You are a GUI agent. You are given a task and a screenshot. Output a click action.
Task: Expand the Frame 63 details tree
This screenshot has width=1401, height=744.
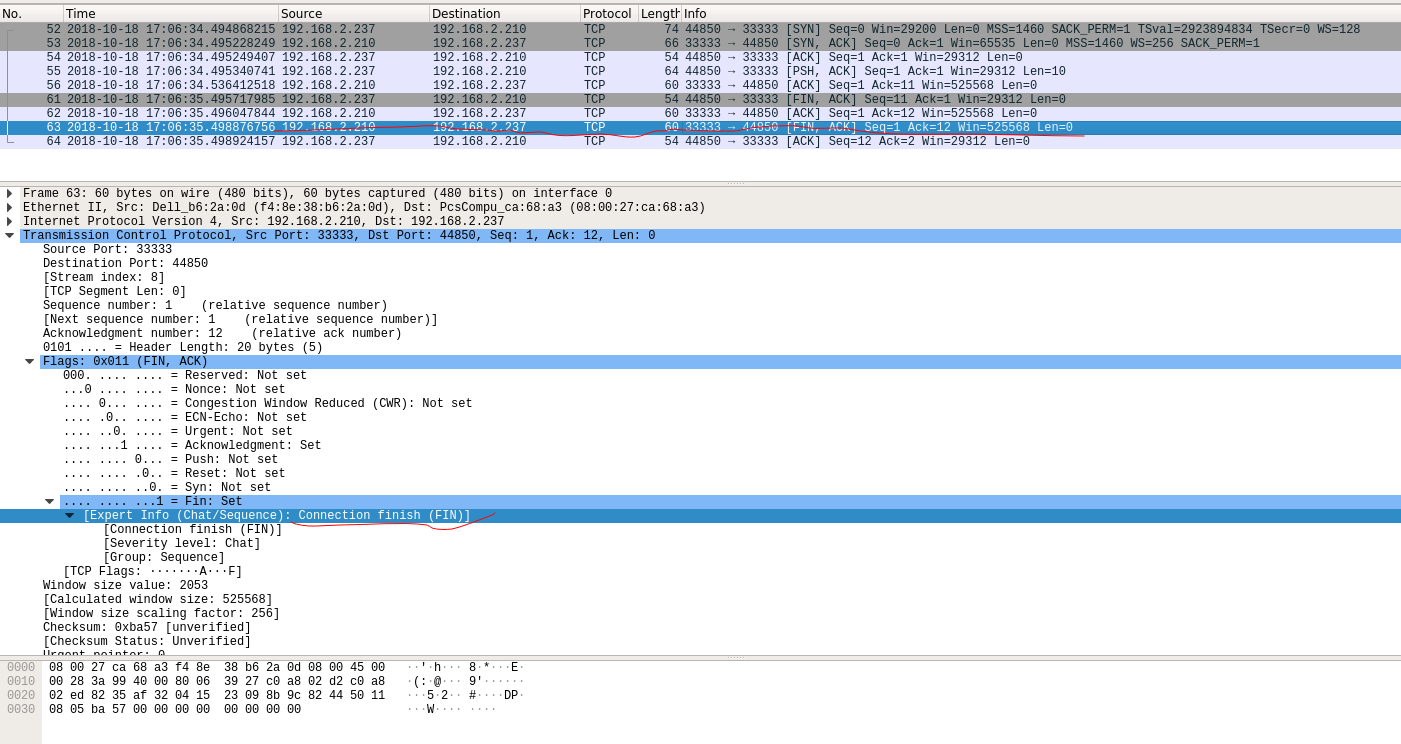pyautogui.click(x=10, y=194)
